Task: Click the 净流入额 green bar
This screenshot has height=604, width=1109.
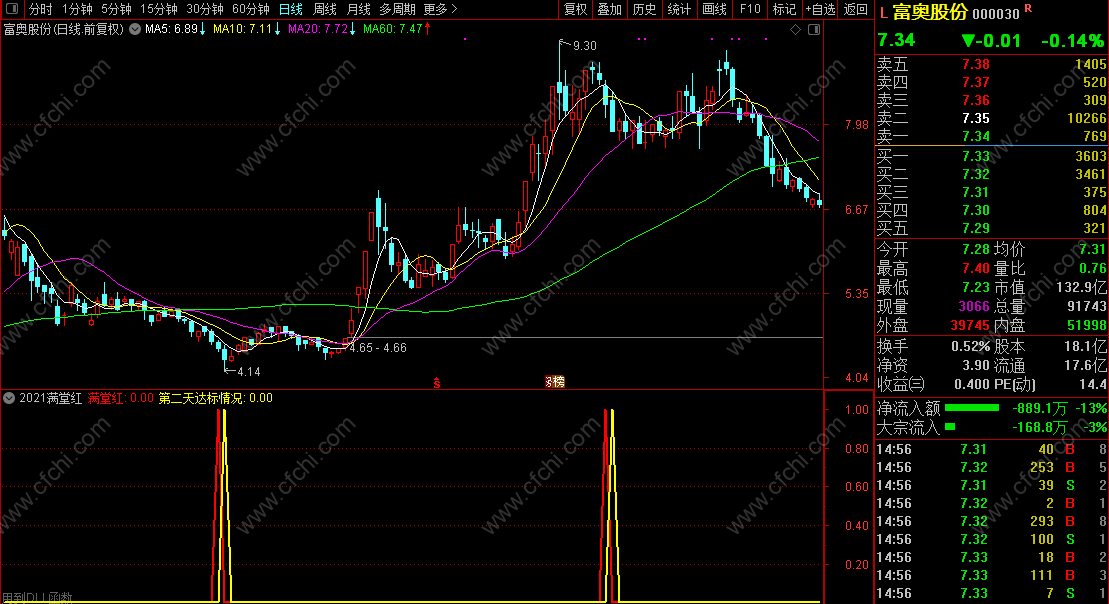Action: tap(972, 408)
